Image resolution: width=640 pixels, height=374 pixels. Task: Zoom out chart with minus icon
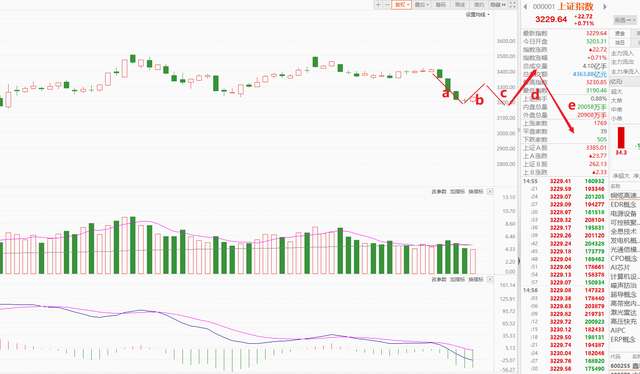tap(387, 4)
